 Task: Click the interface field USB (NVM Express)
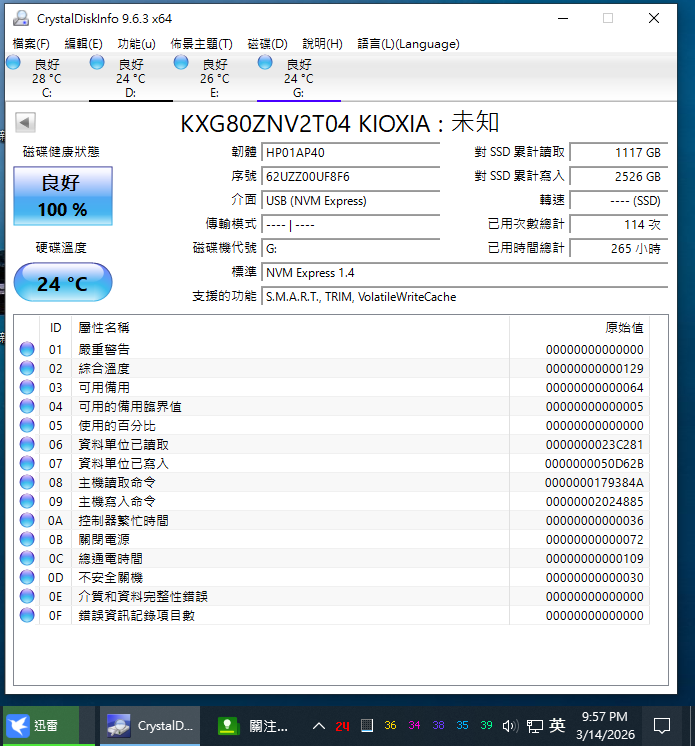point(350,200)
